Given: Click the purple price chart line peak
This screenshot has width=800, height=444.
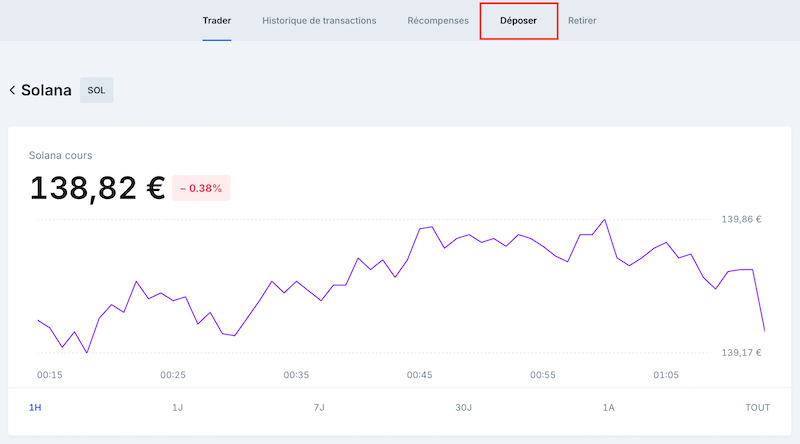Looking at the screenshot, I should click(x=605, y=220).
